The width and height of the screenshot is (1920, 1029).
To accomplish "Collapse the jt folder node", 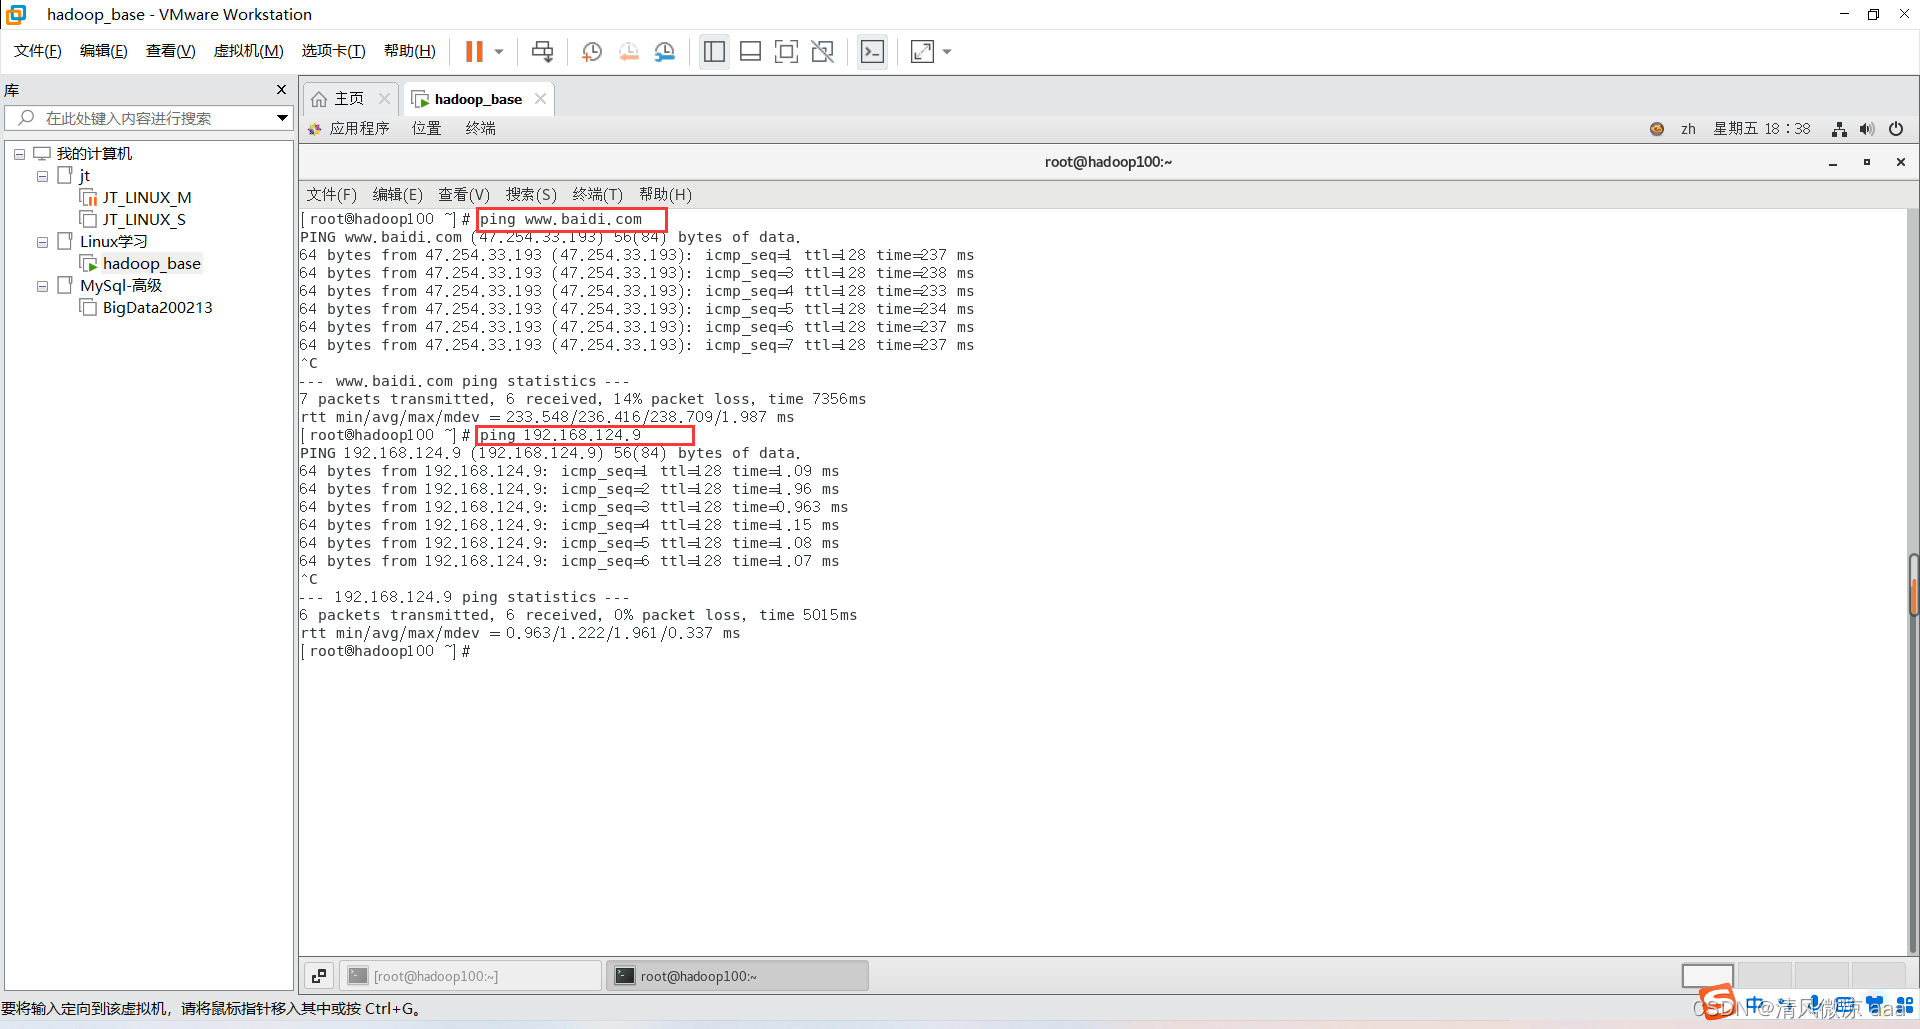I will pos(42,176).
